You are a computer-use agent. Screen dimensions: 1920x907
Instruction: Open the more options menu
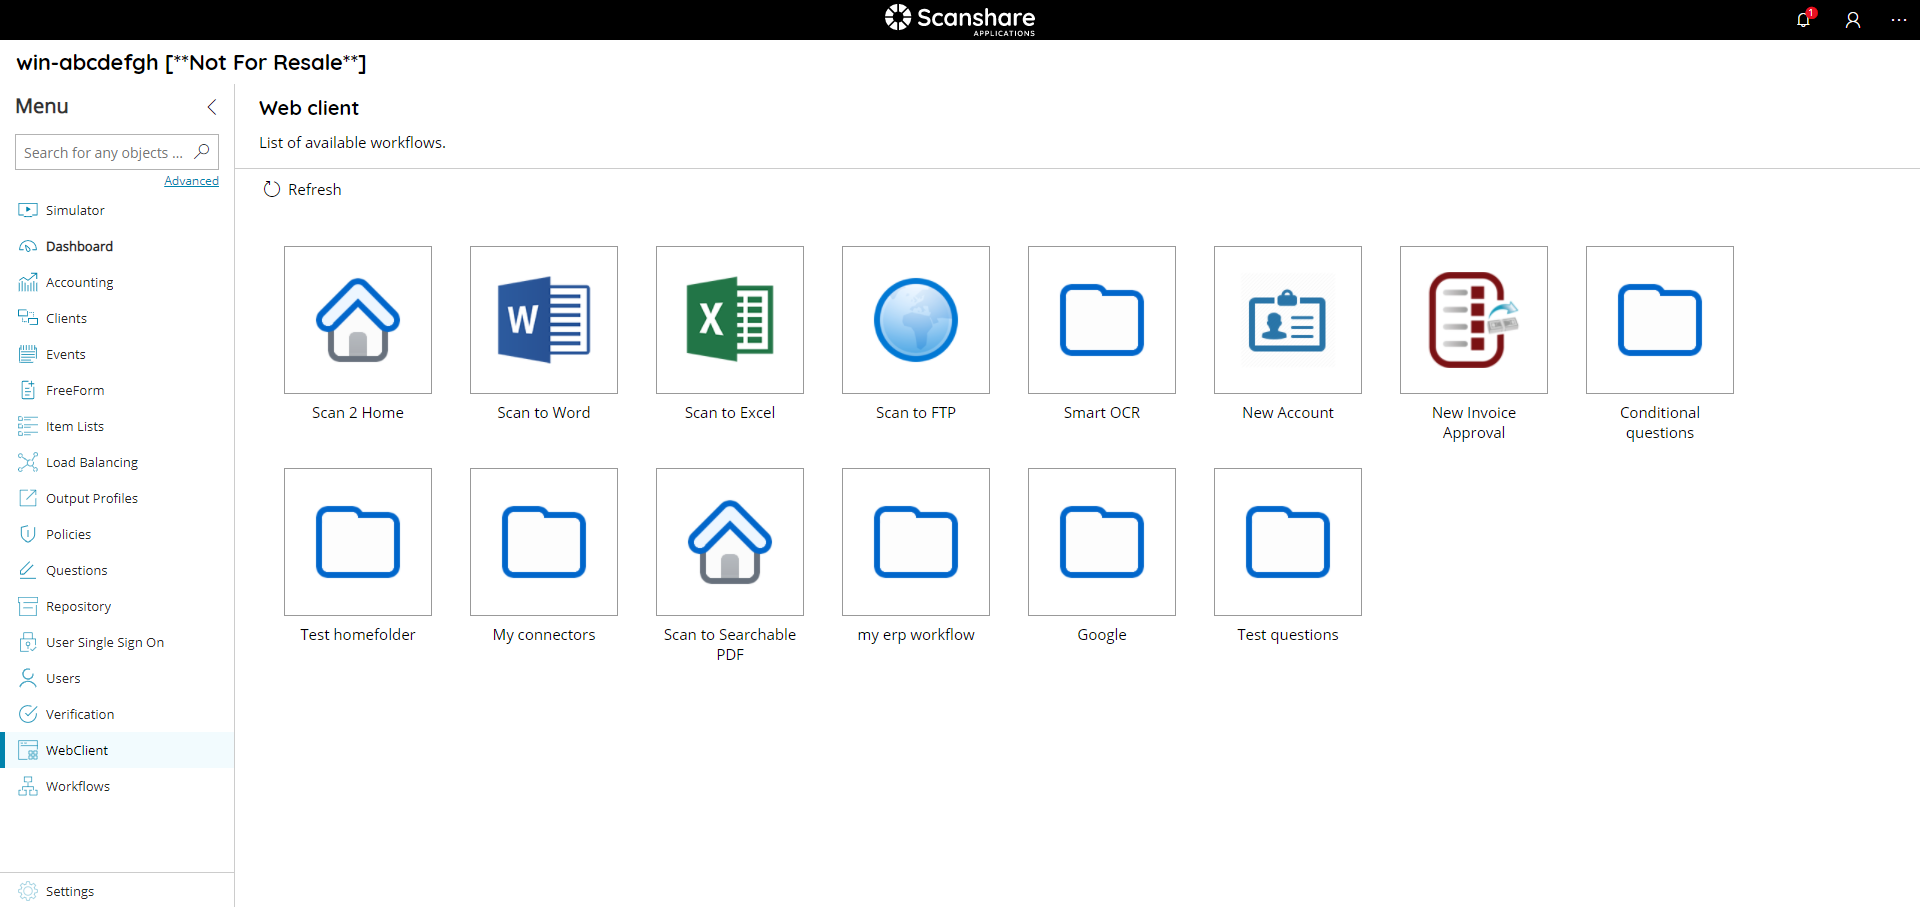pos(1899,20)
